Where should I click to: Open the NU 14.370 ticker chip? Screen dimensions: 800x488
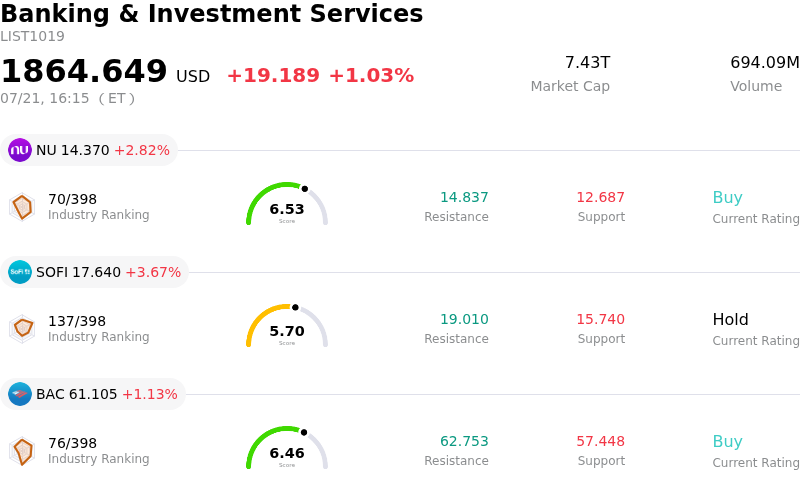point(89,150)
